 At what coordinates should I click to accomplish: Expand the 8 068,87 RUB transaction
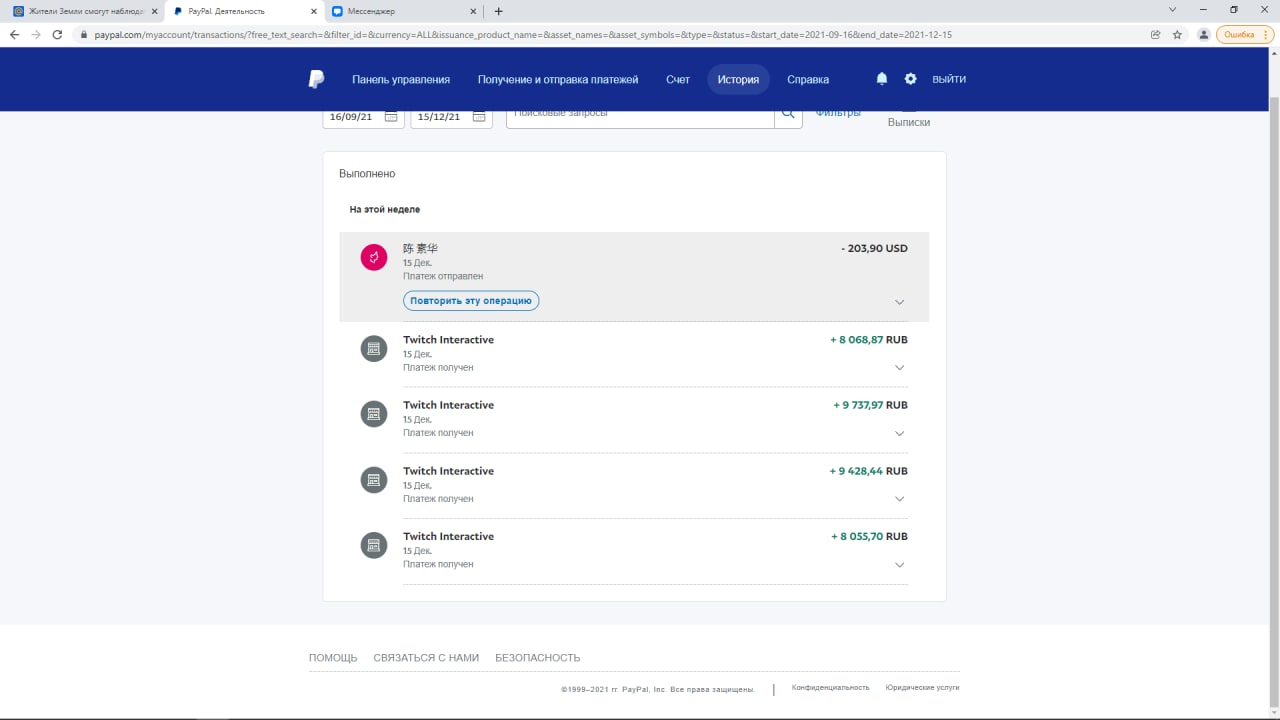(899, 368)
